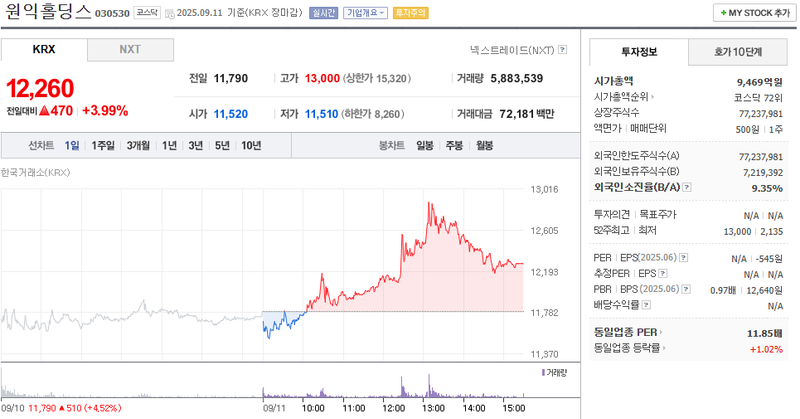Open the NXT help question-mark icon

click(562, 50)
